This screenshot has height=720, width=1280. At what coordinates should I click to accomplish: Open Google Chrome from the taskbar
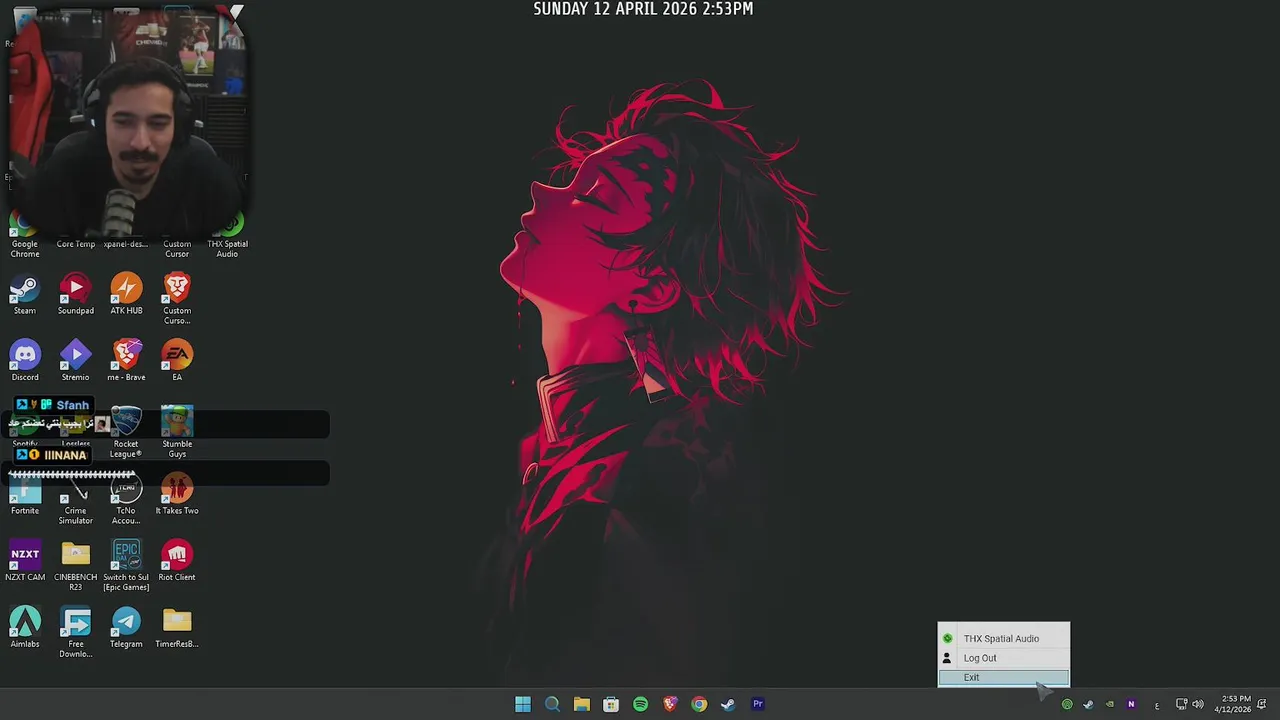699,704
